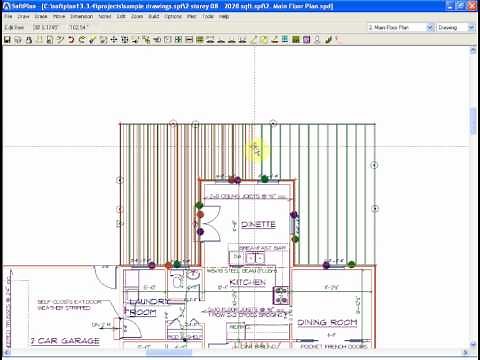Open the Tools menu

[x=208, y=16]
